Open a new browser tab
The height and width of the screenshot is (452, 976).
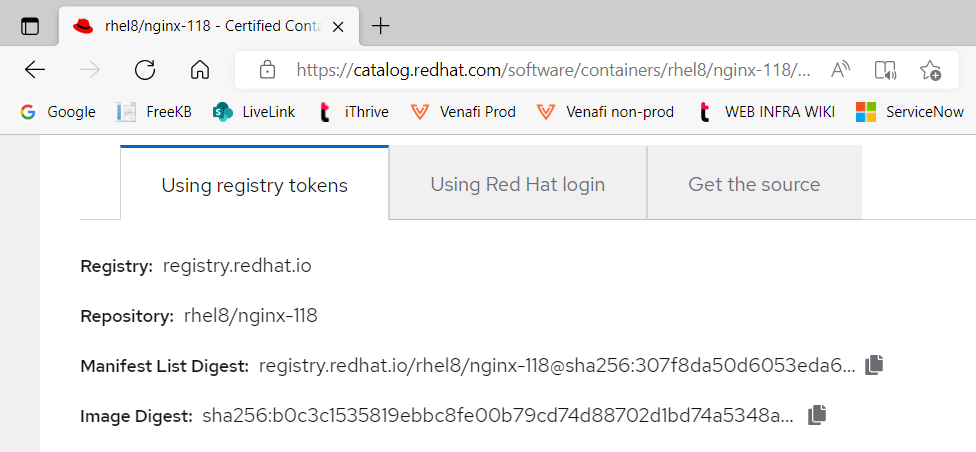[x=380, y=26]
